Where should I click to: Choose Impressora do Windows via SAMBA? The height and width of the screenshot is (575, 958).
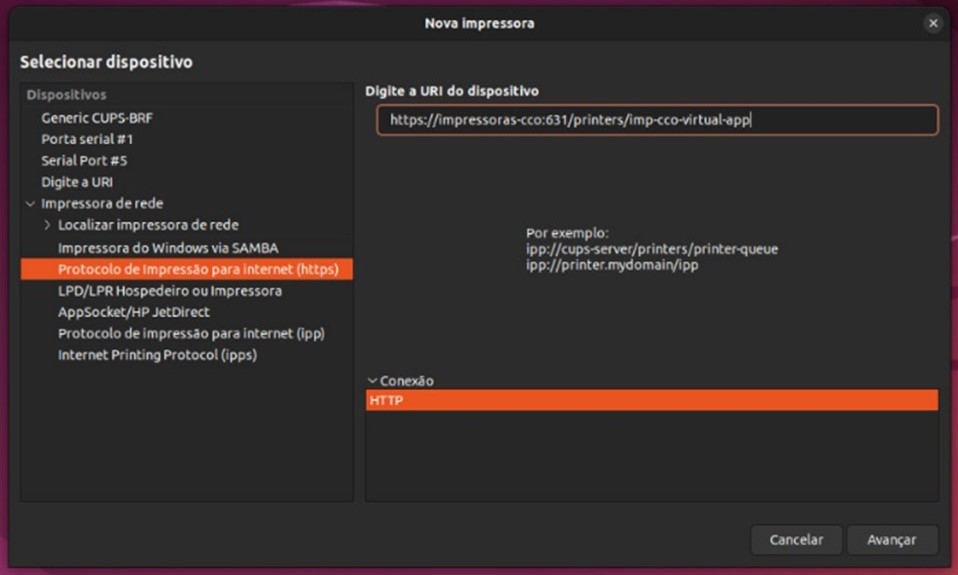[168, 247]
